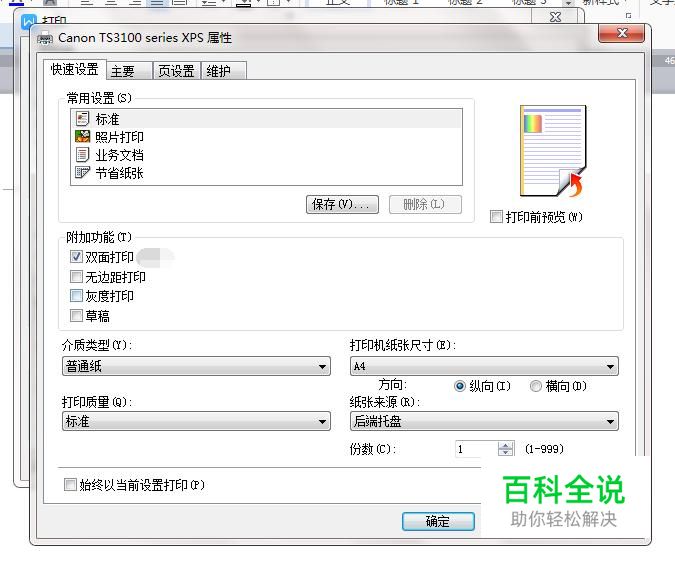Image resolution: width=675 pixels, height=563 pixels.
Task: Click the 保存(V)... button
Action: tap(342, 204)
